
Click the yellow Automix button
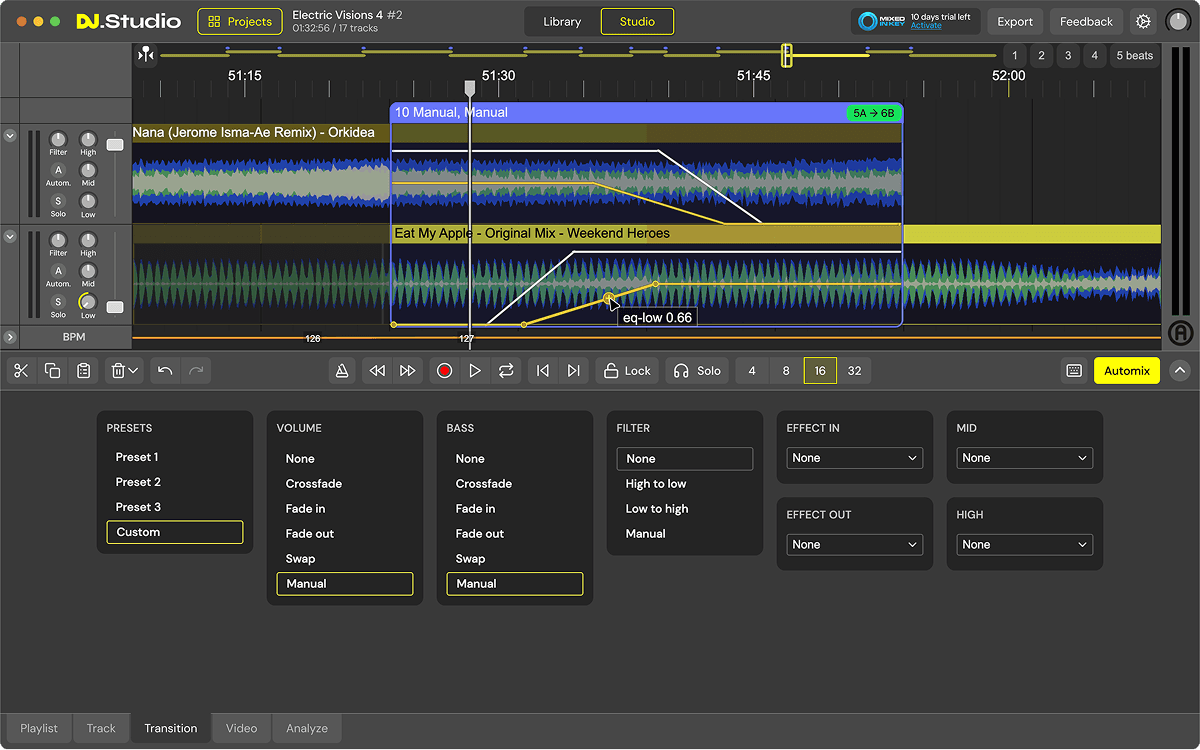1127,371
